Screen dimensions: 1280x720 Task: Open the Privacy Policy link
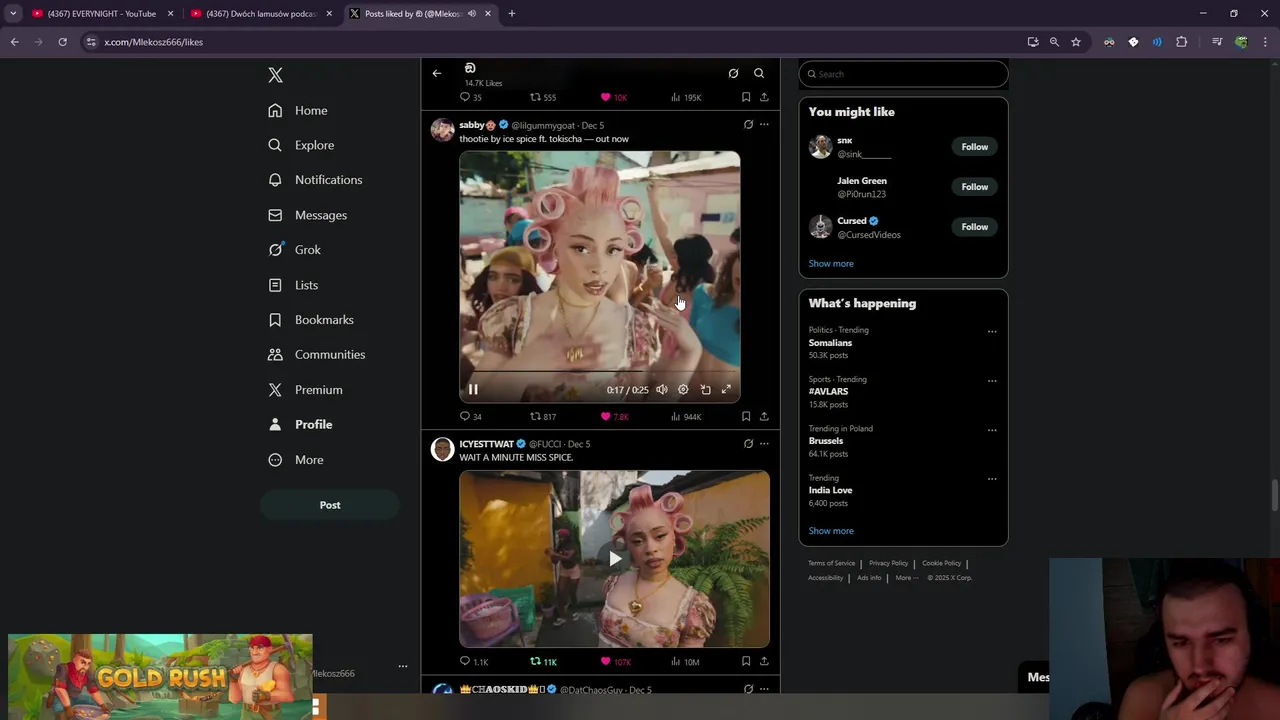click(x=888, y=563)
